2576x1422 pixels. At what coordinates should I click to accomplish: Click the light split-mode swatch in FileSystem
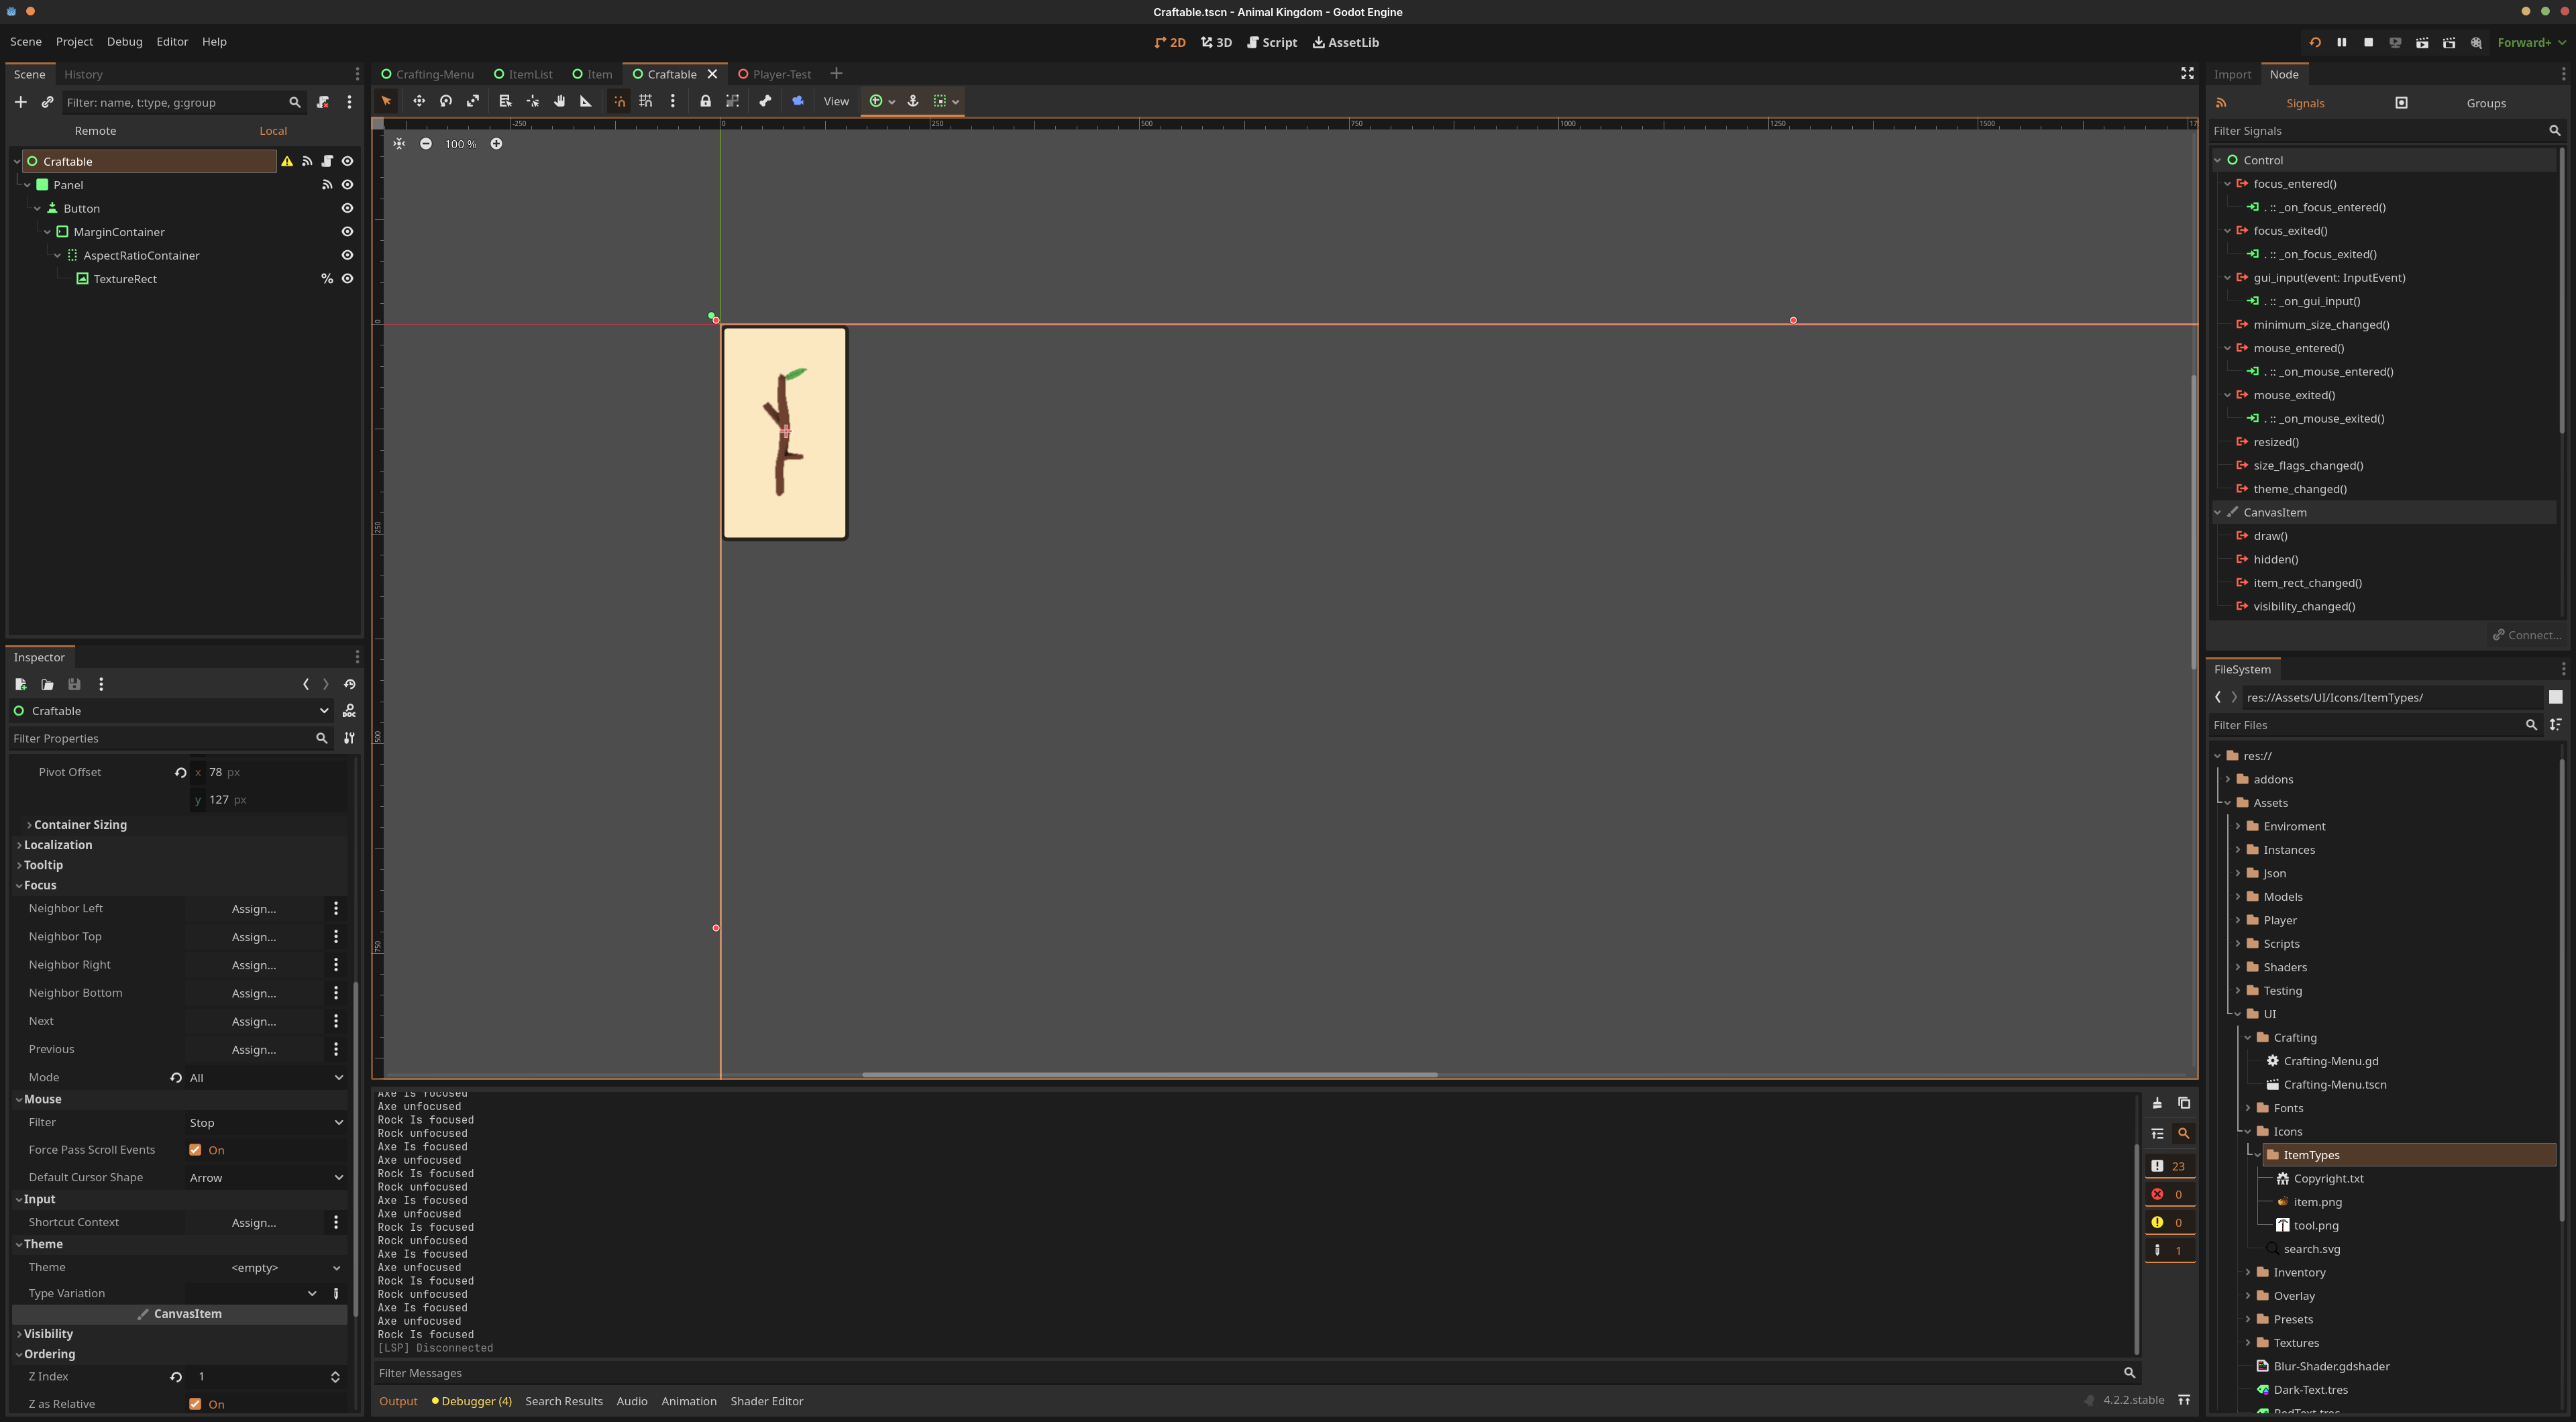click(2555, 697)
